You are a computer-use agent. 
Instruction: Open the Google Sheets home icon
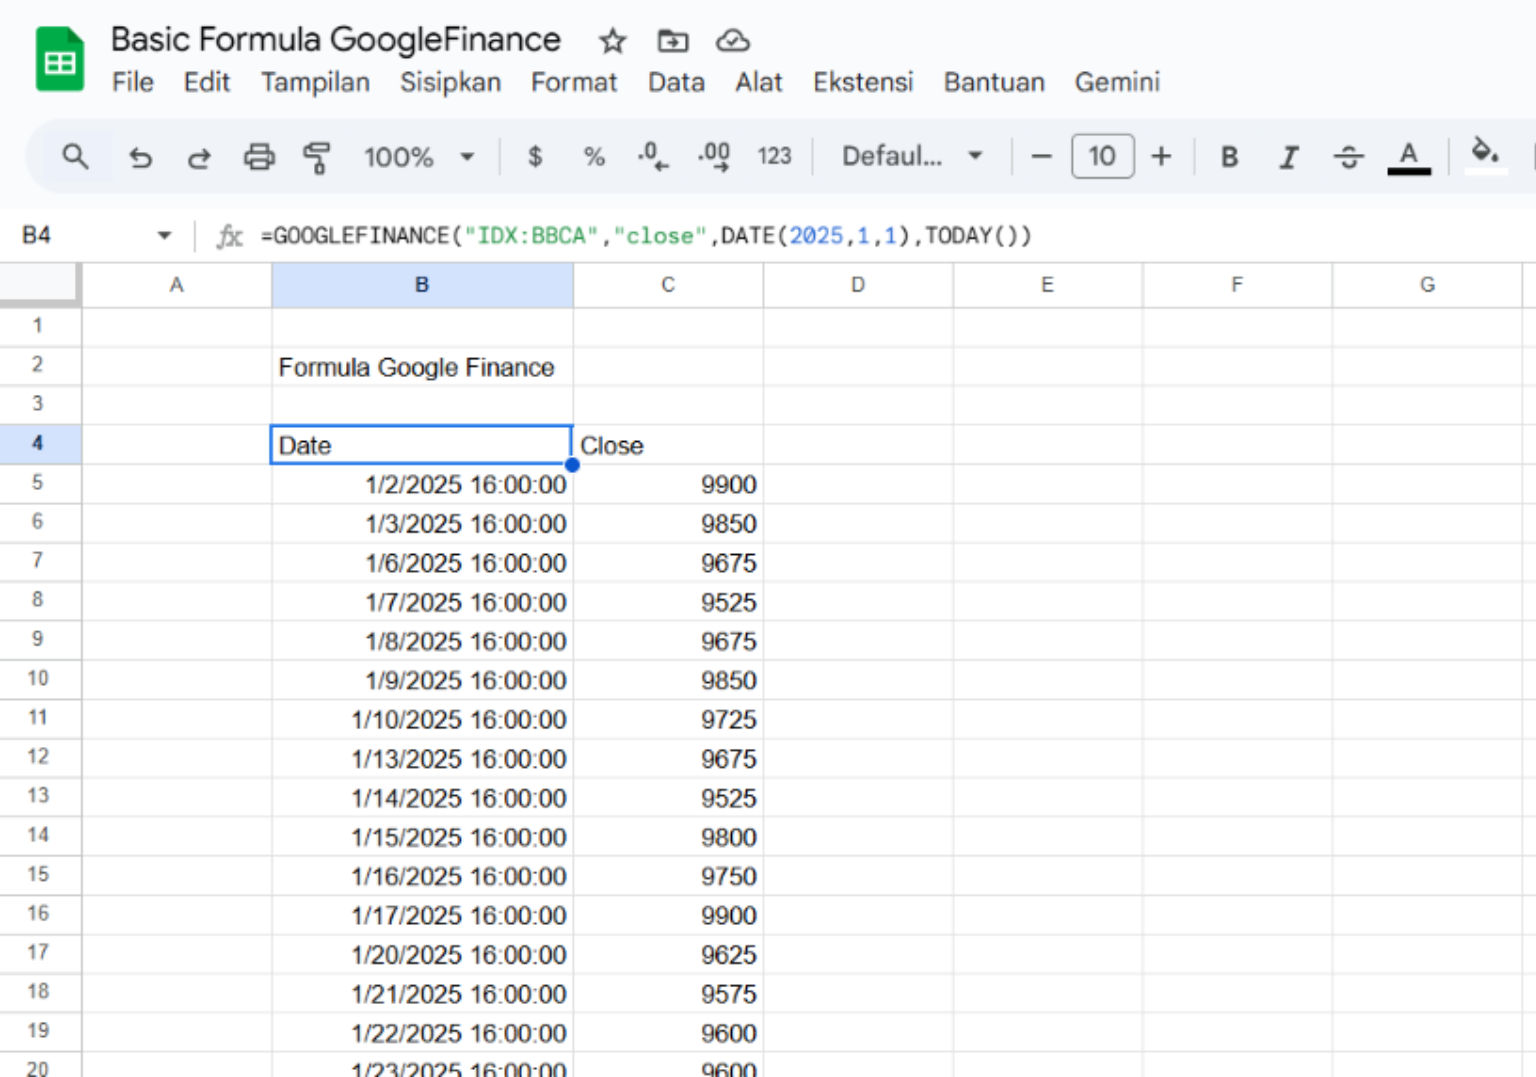[x=59, y=60]
